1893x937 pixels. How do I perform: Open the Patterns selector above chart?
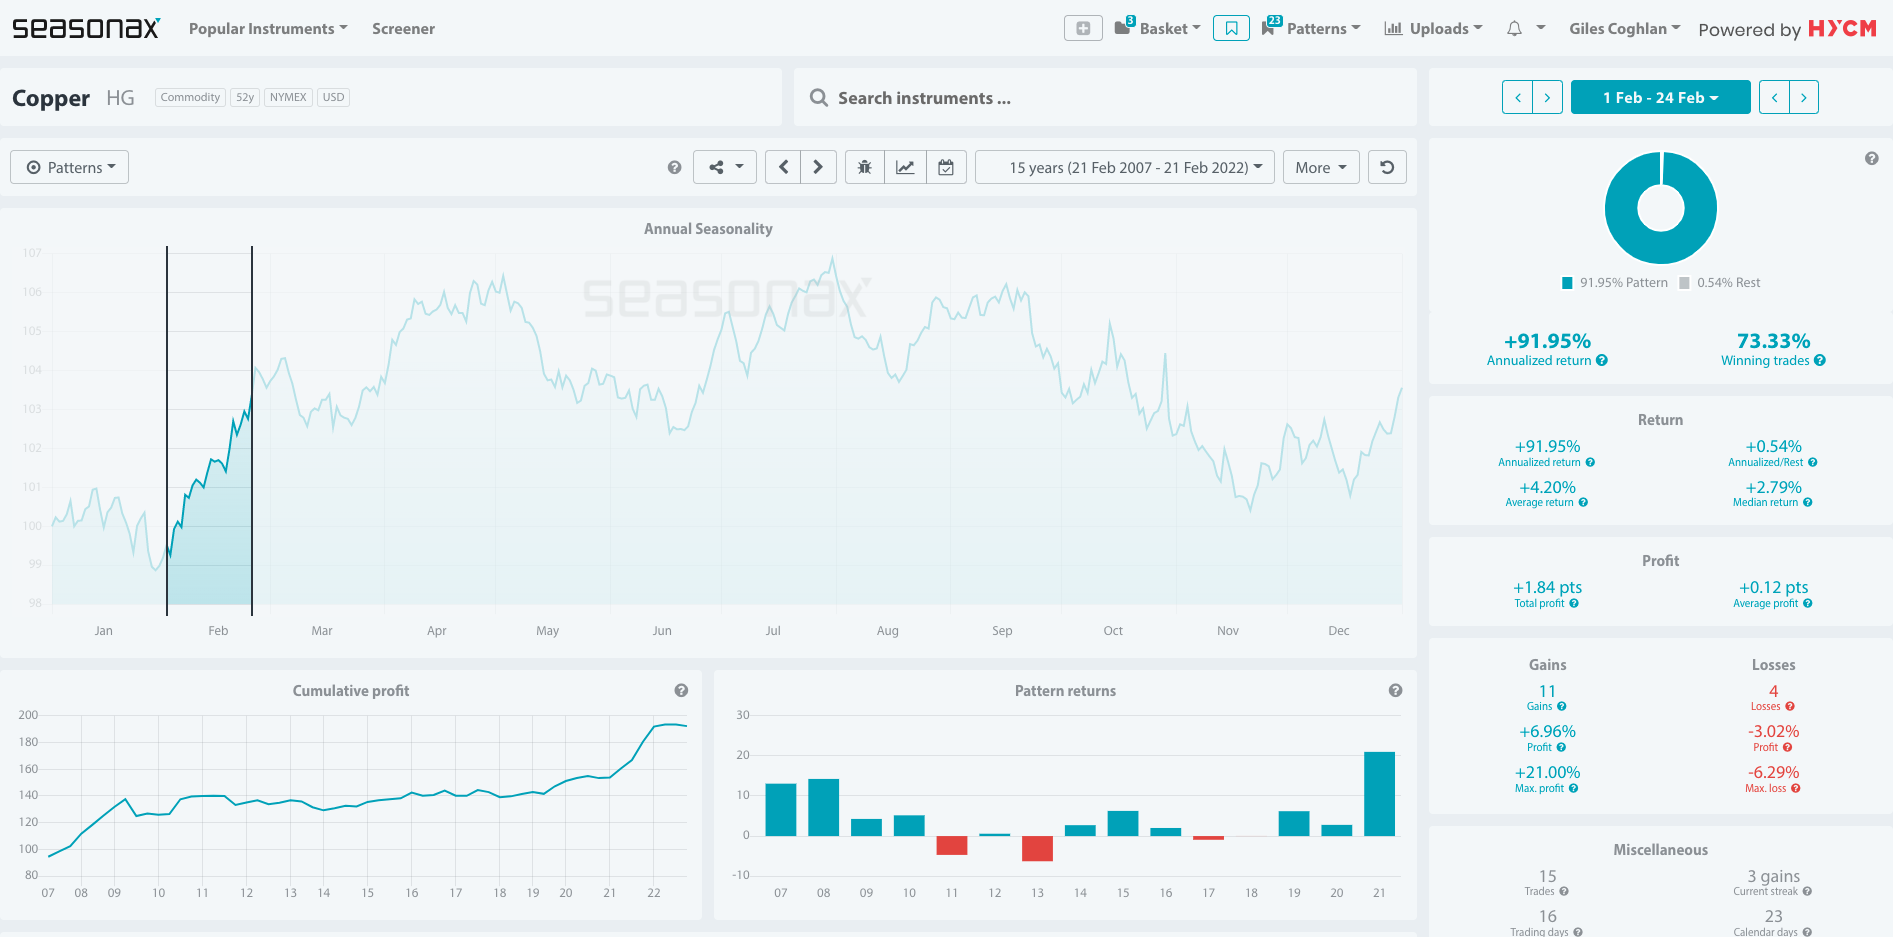pyautogui.click(x=70, y=167)
